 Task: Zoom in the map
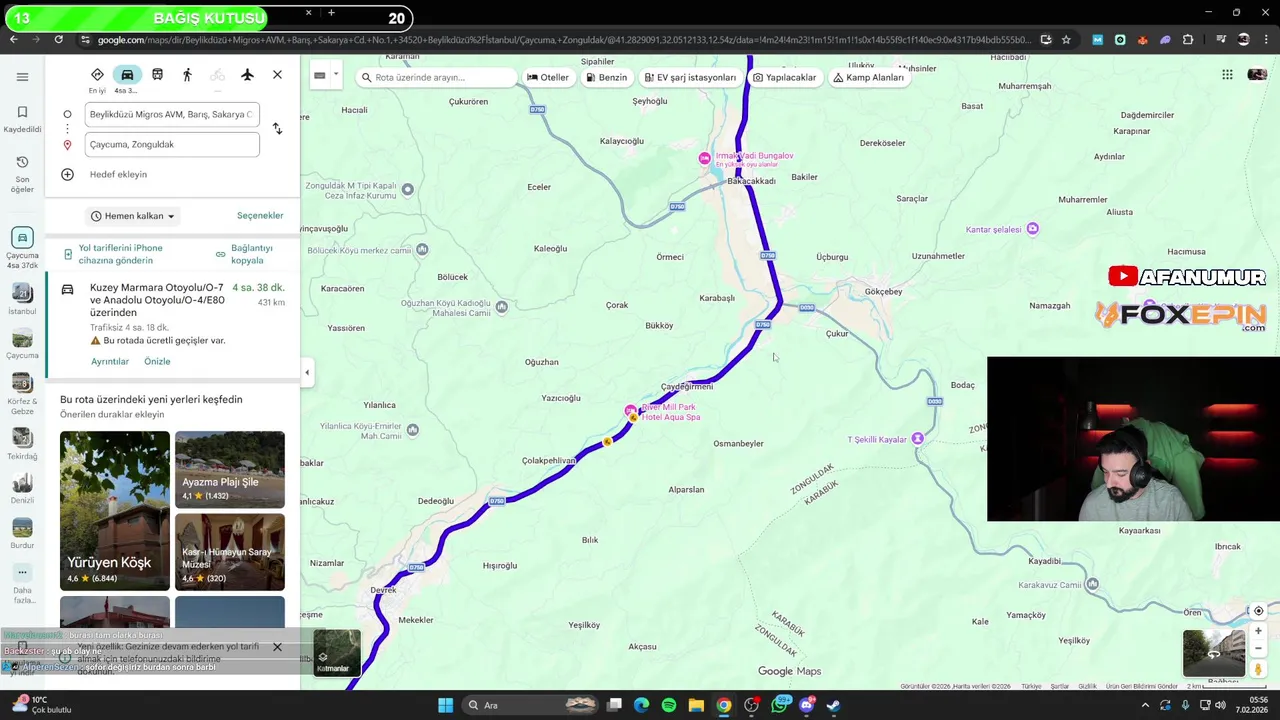tap(1259, 631)
